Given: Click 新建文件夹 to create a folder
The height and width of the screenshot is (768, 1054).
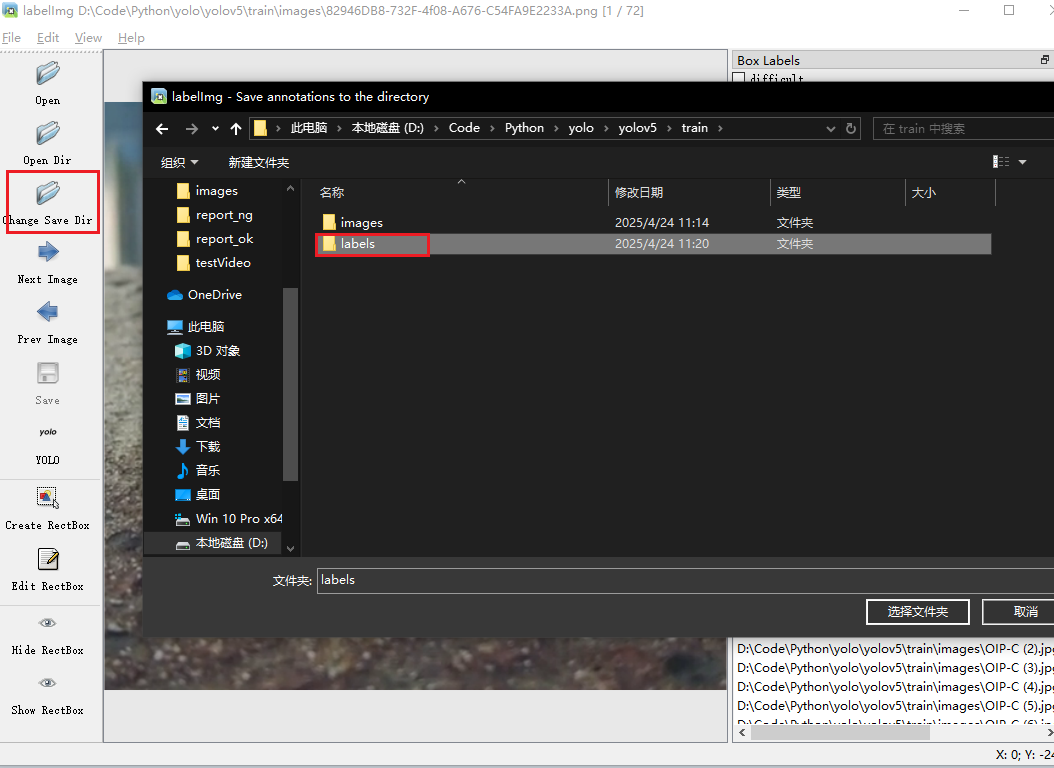Looking at the screenshot, I should pyautogui.click(x=258, y=162).
